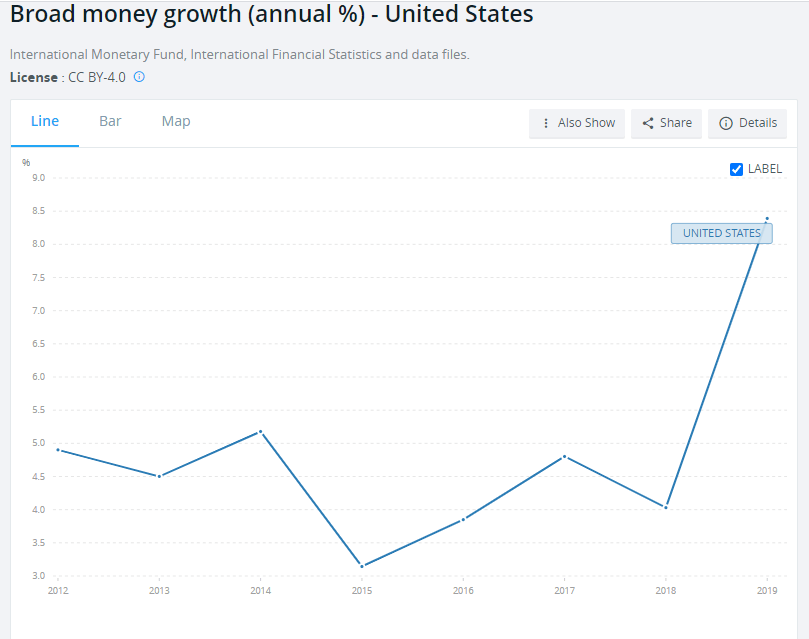Click the 2019 peak data point
809x639 pixels.
point(767,218)
